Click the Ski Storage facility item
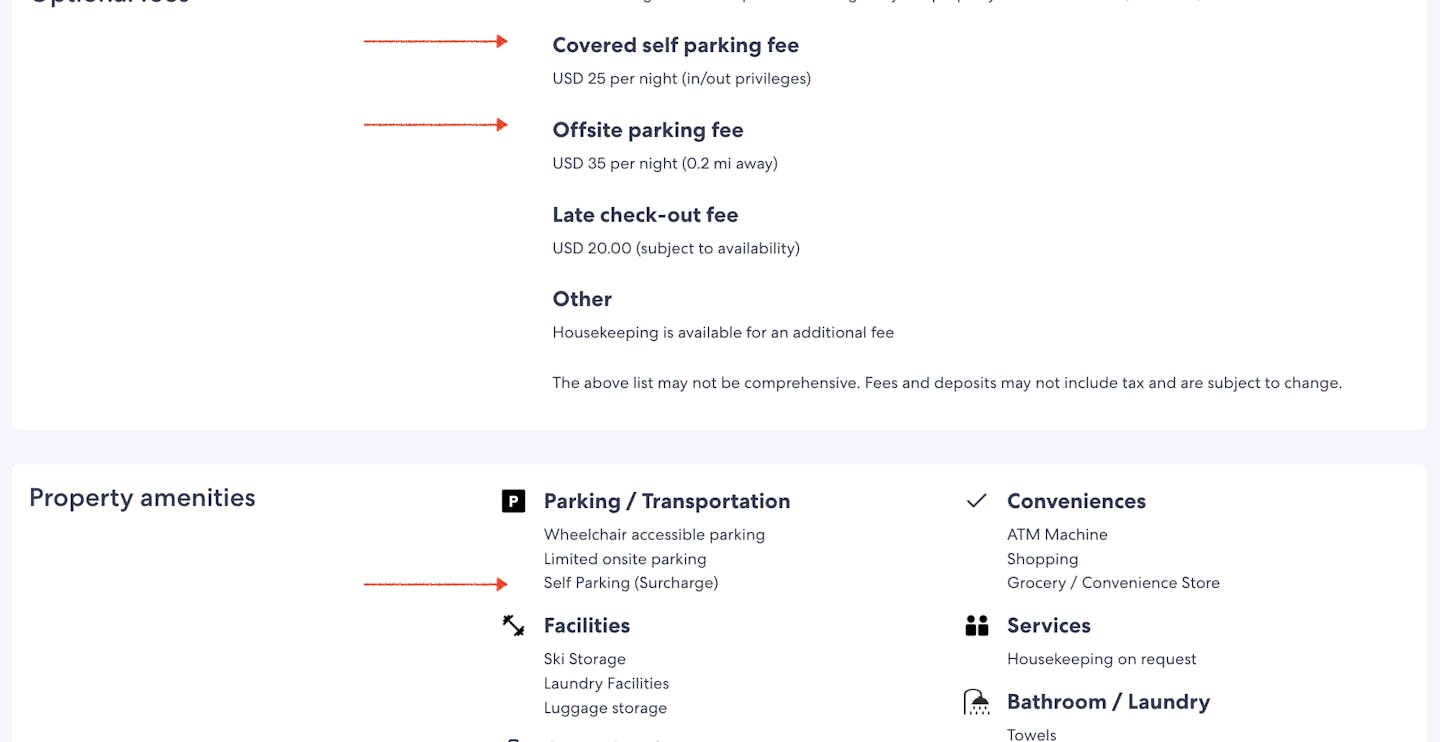 [584, 659]
